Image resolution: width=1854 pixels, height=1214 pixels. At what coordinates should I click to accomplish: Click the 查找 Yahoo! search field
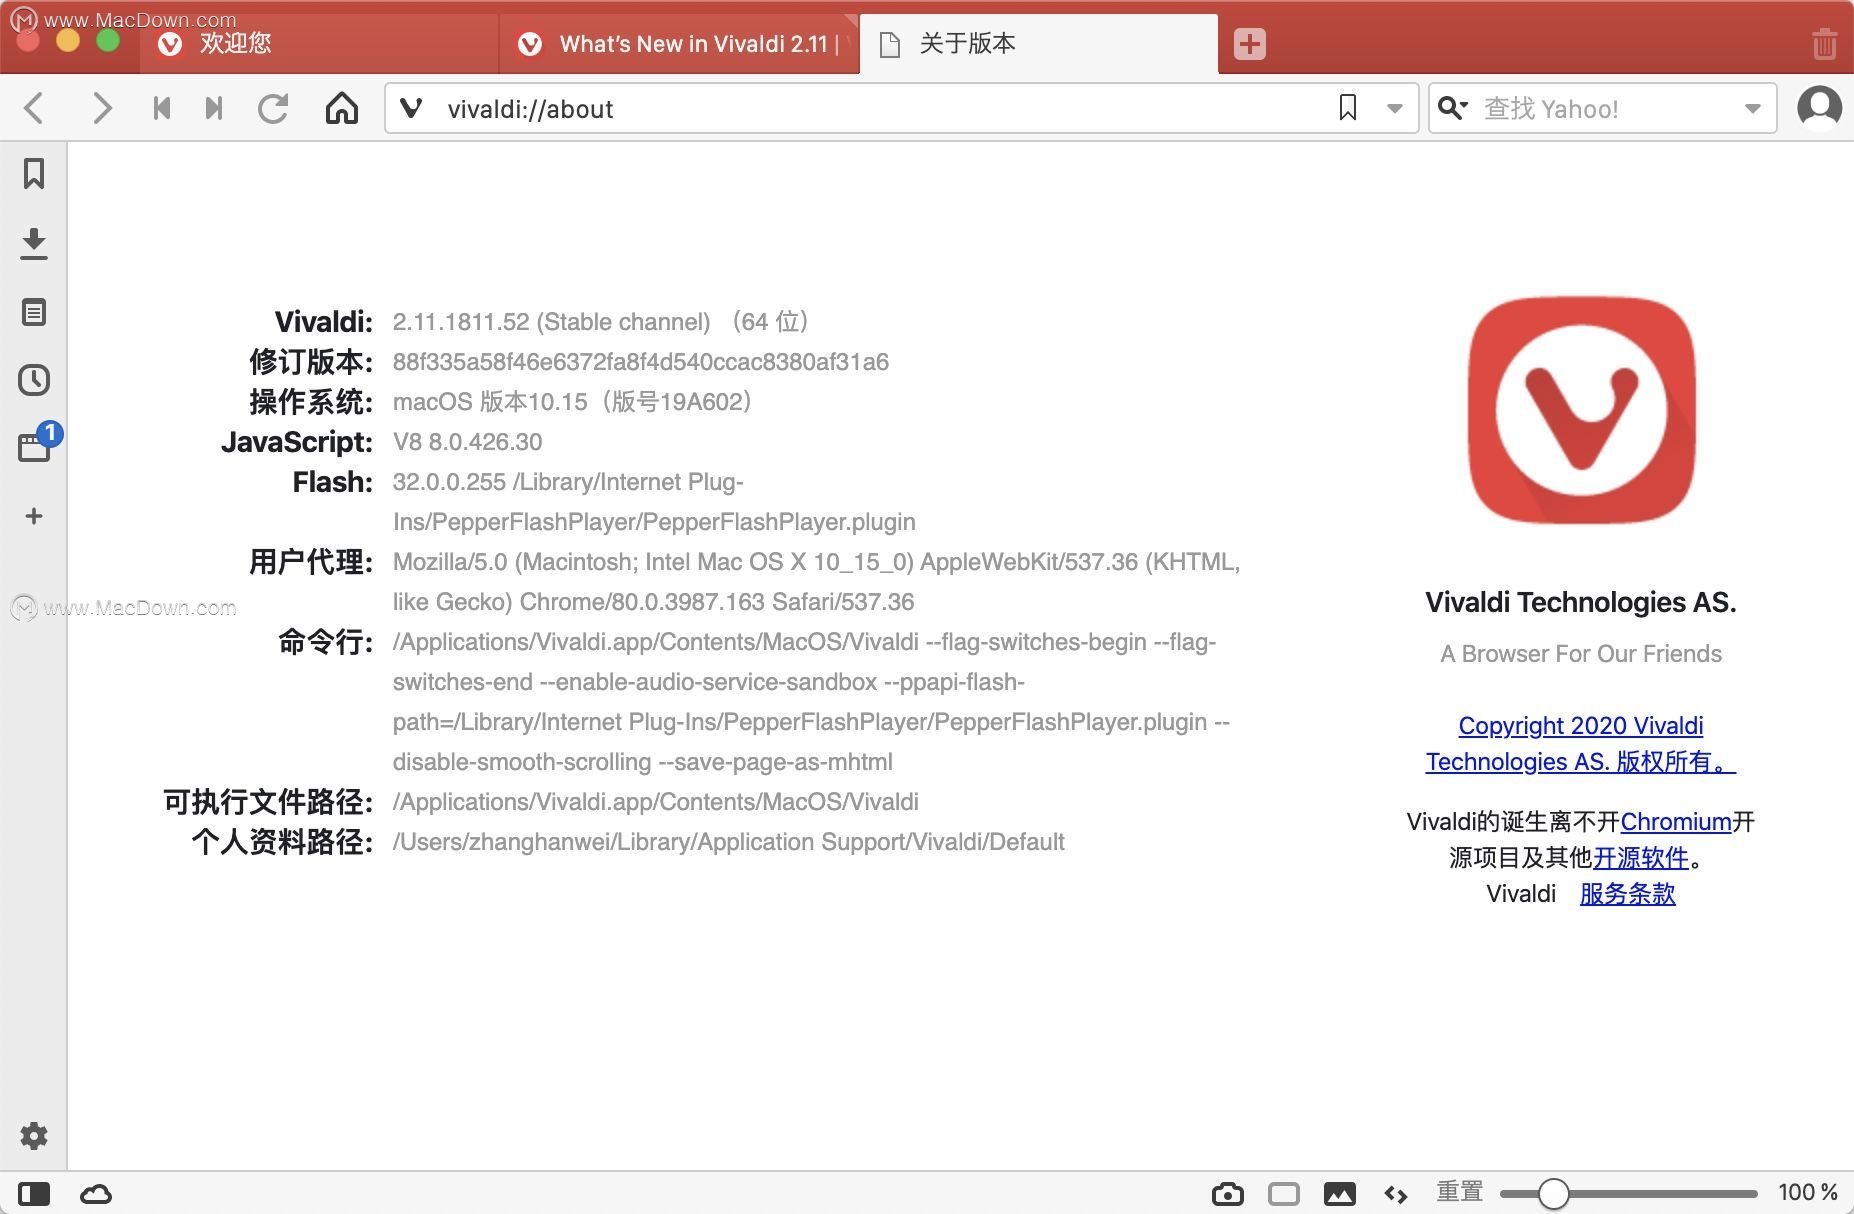(1605, 108)
